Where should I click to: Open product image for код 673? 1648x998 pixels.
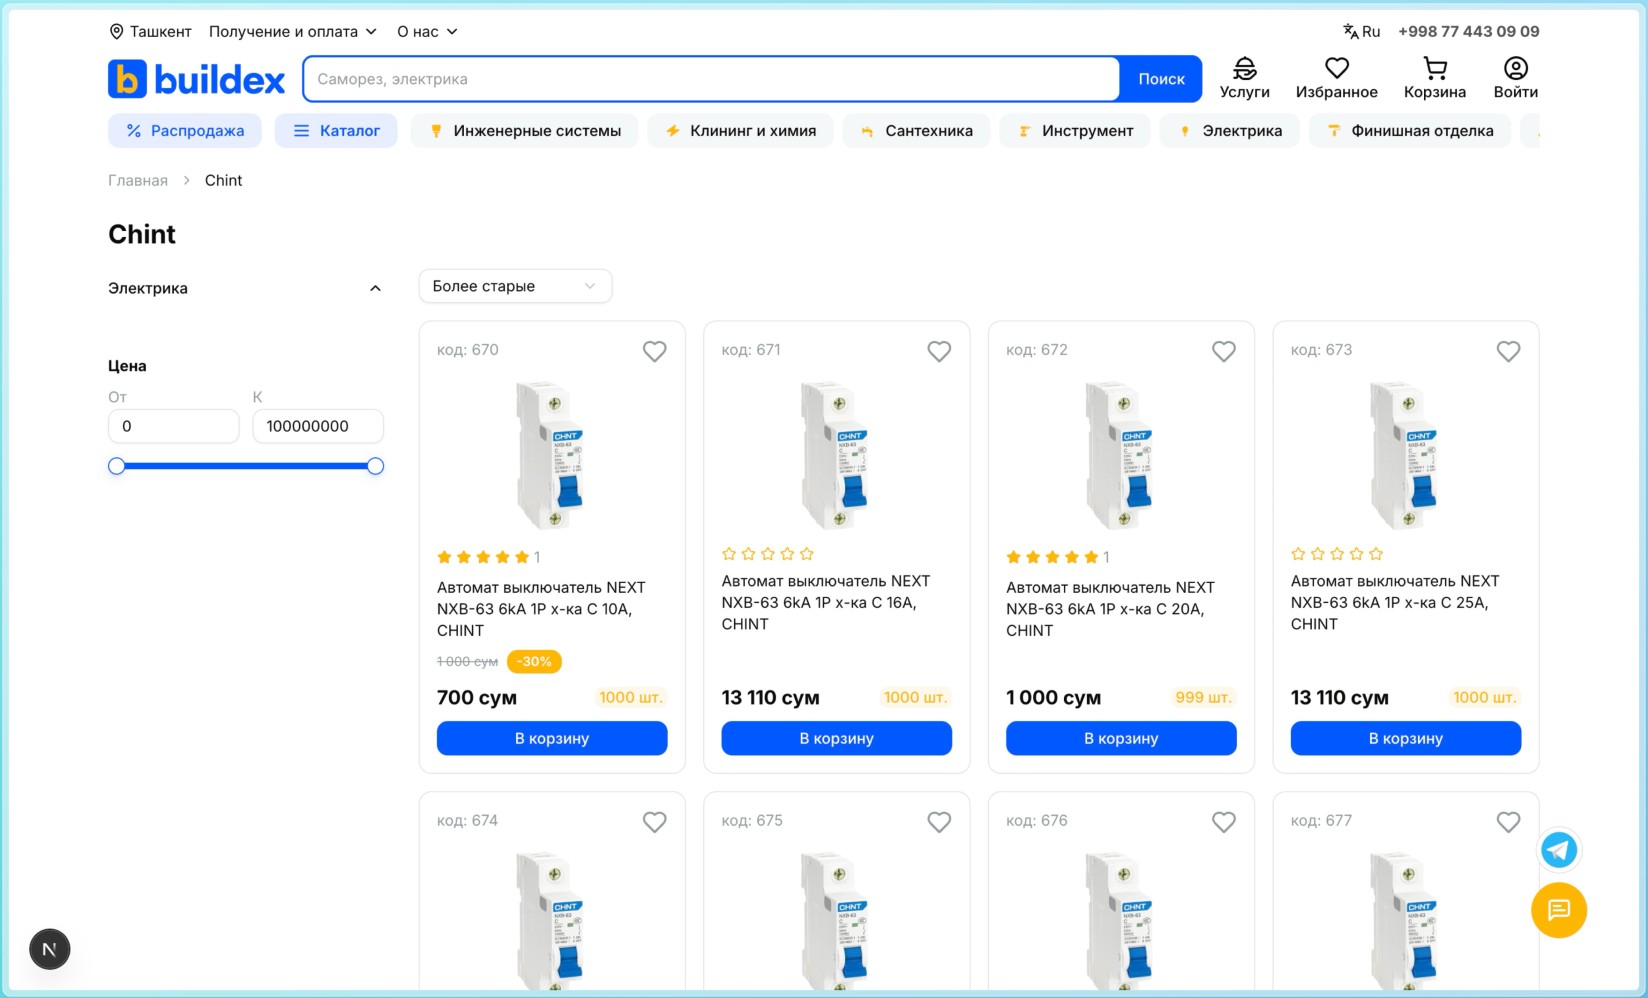pos(1406,455)
